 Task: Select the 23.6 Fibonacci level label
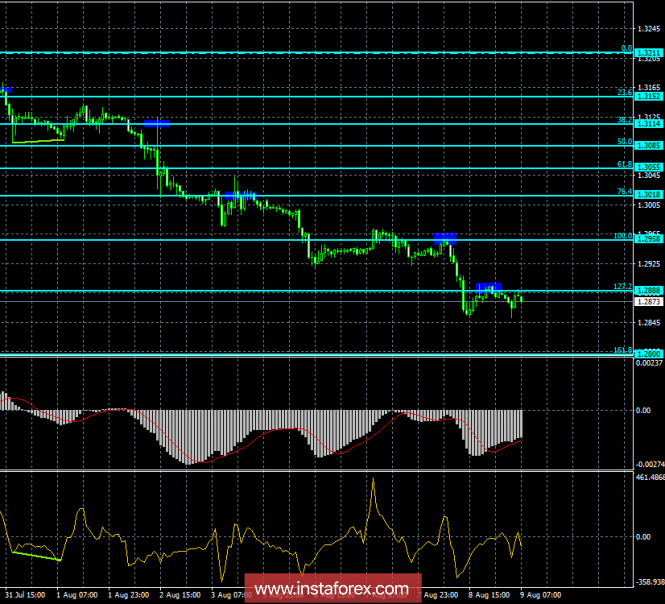pos(625,92)
